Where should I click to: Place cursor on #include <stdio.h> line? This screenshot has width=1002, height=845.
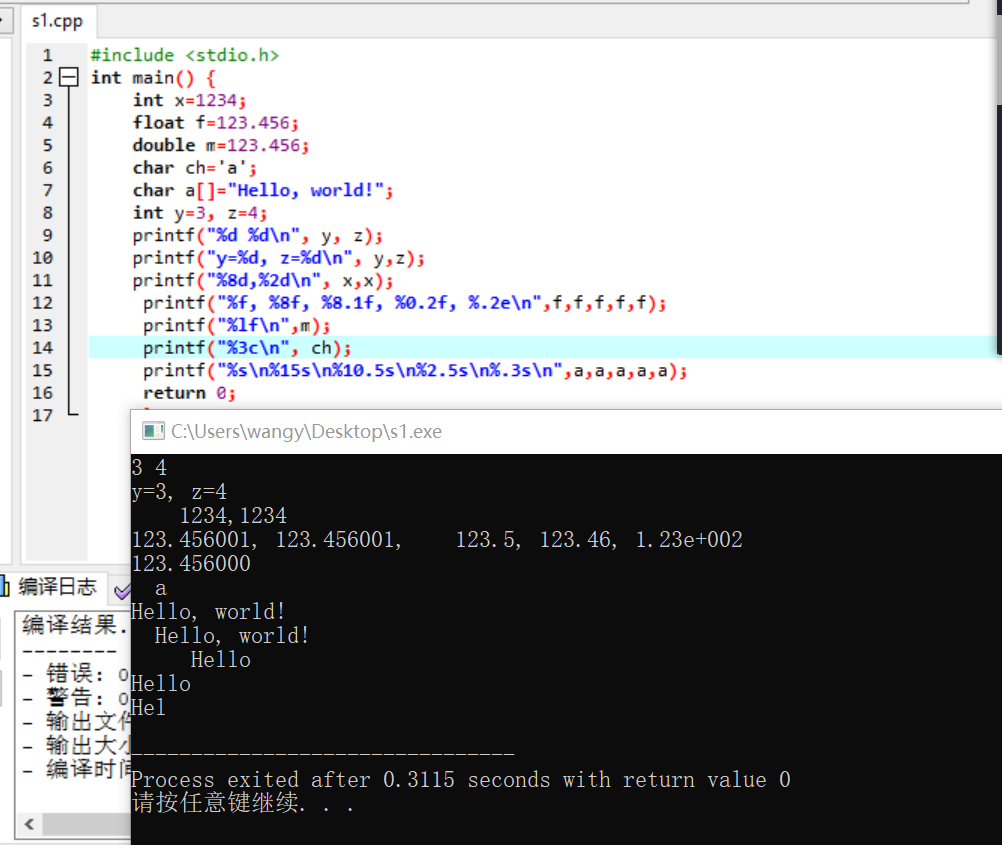185,55
